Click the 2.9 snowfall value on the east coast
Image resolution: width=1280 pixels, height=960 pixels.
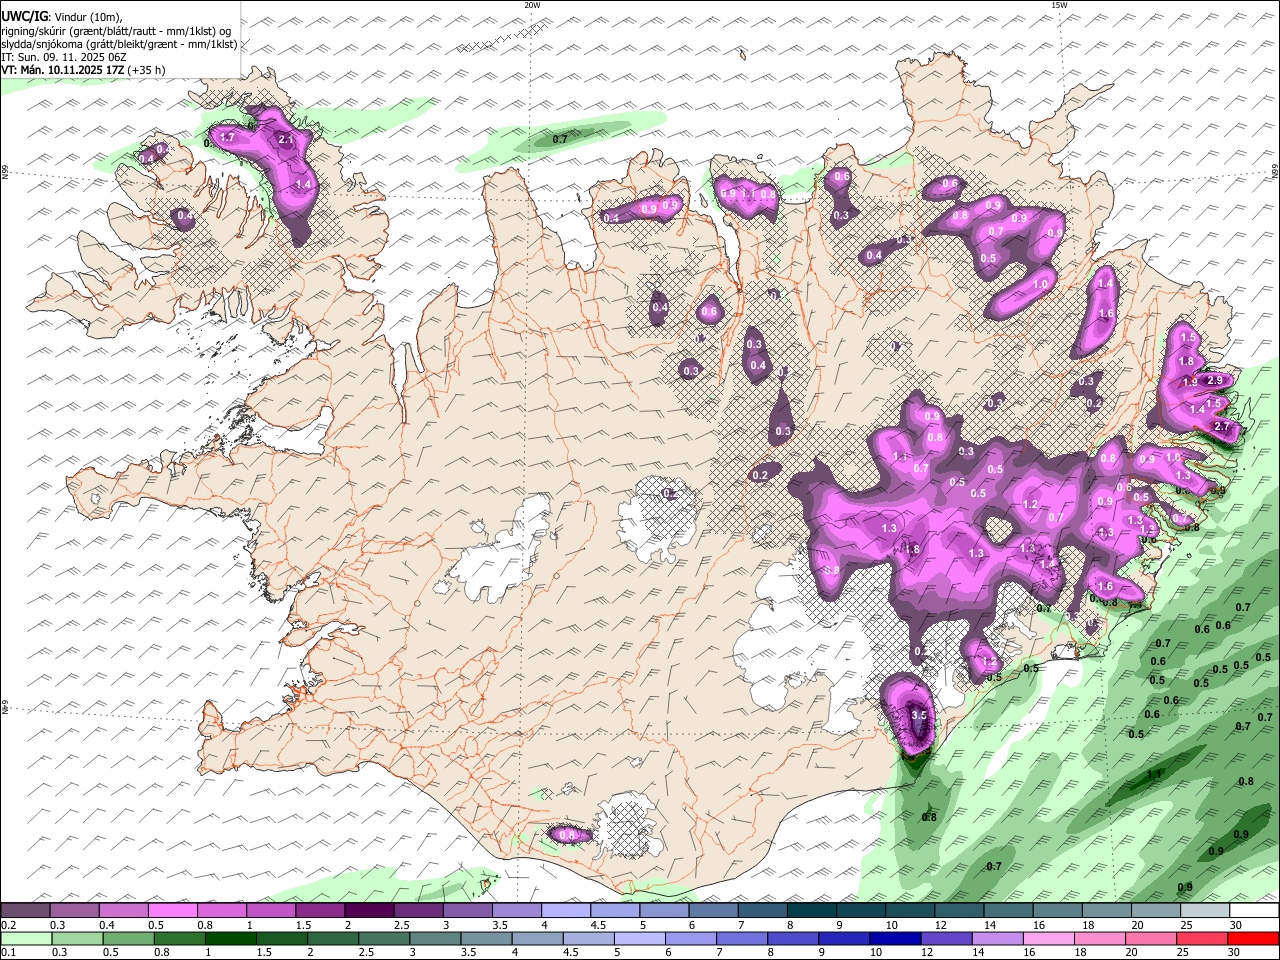[x=1215, y=380]
